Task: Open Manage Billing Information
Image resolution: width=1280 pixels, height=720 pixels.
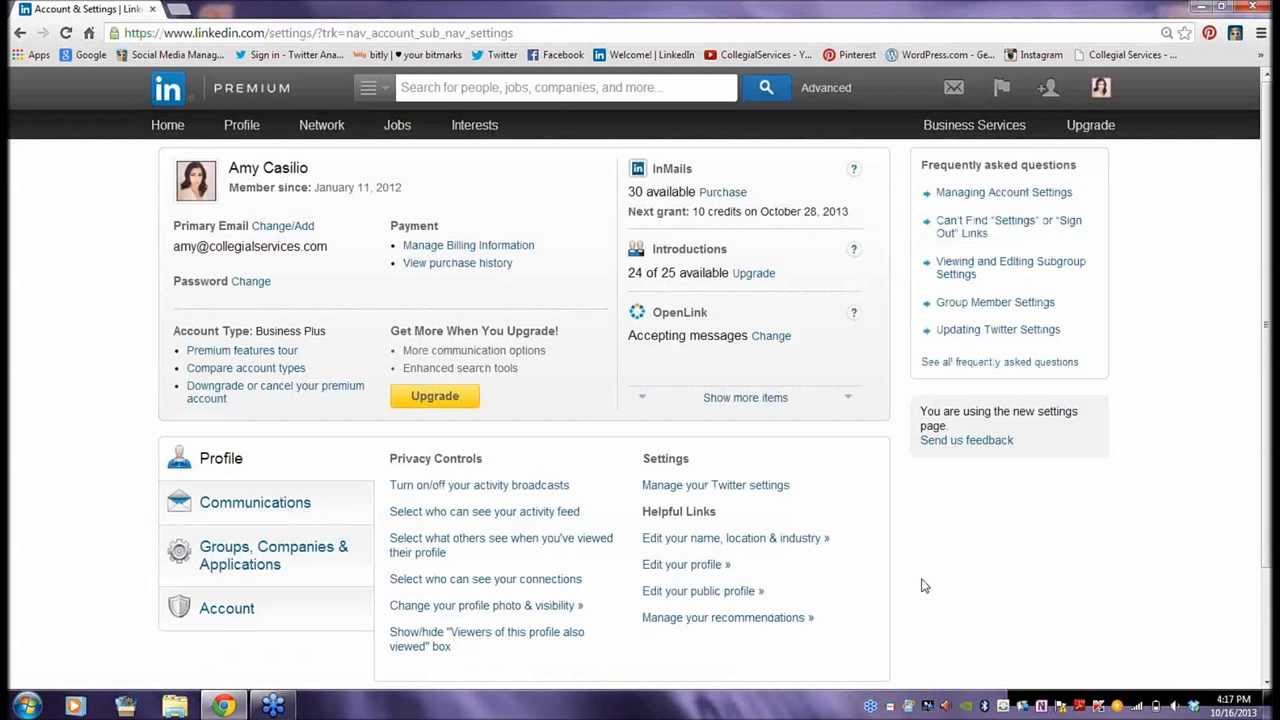Action: coord(468,245)
